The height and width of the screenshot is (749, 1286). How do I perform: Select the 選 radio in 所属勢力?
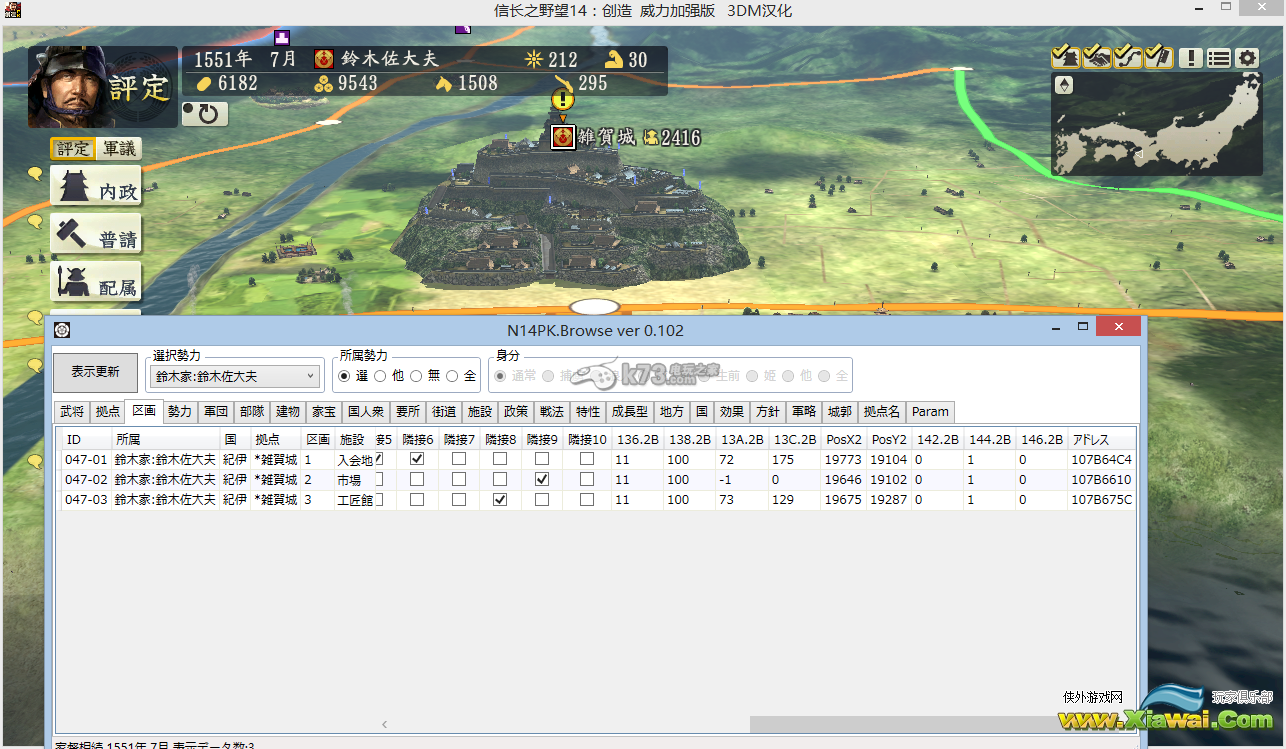pos(345,376)
